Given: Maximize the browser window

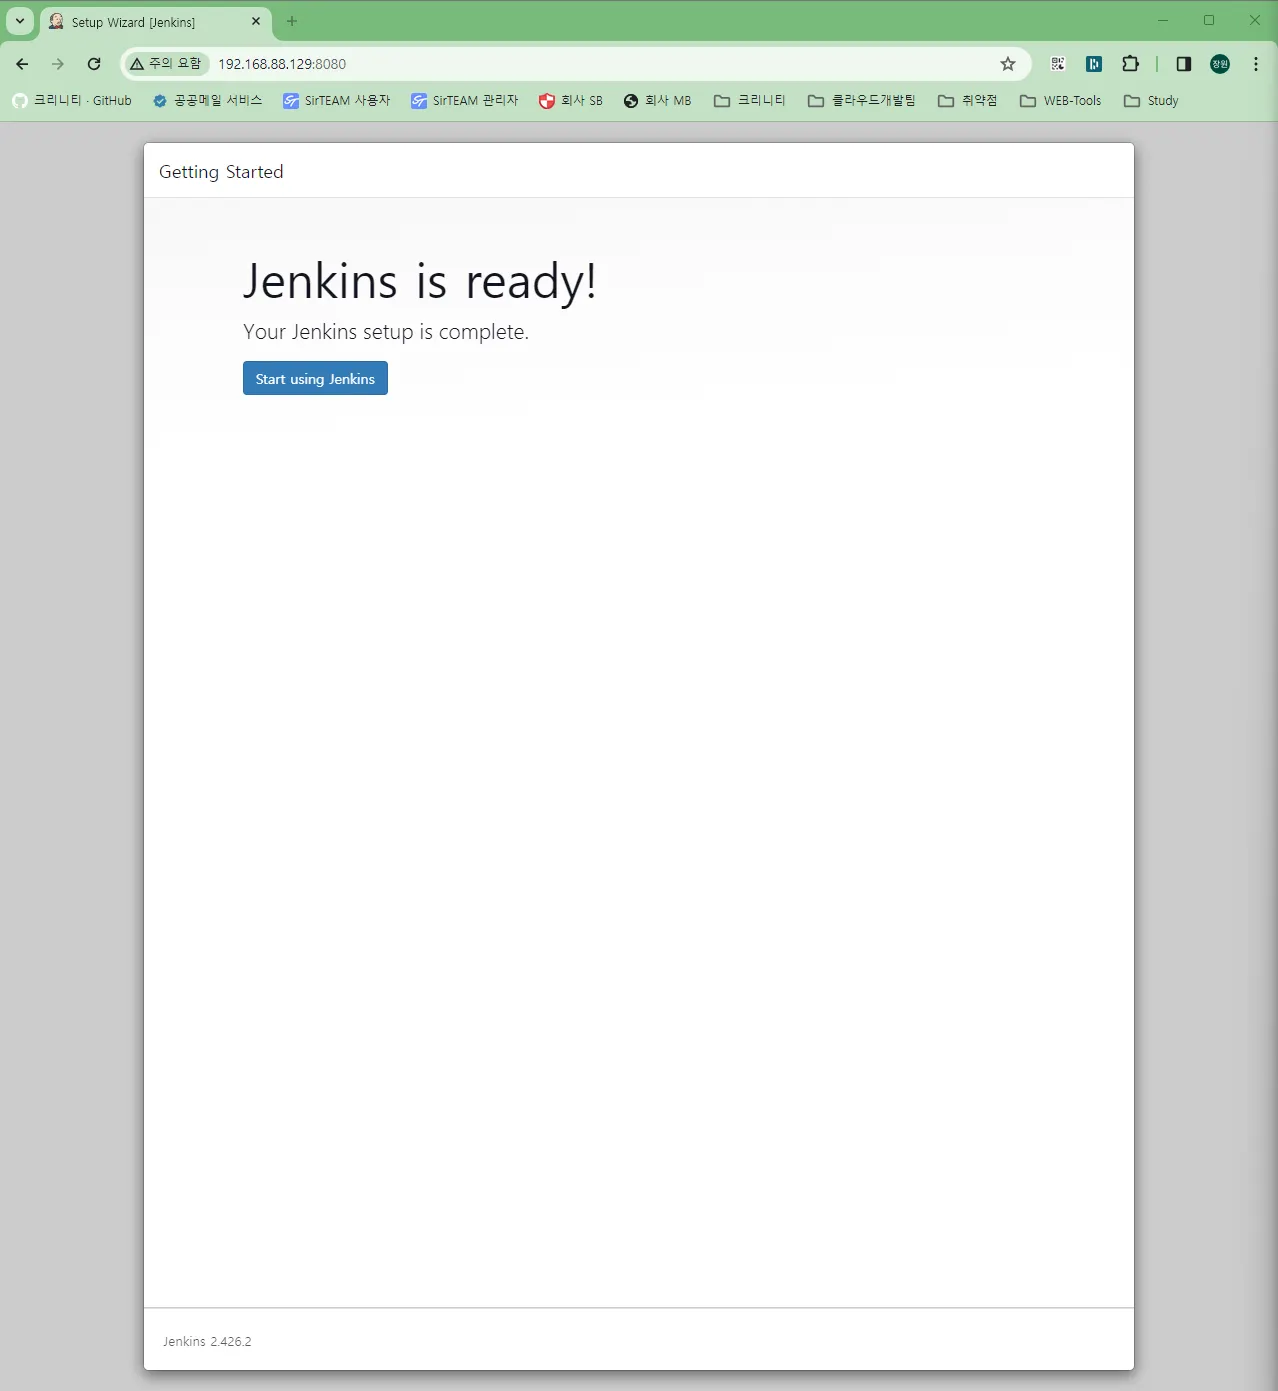Looking at the screenshot, I should pos(1209,20).
